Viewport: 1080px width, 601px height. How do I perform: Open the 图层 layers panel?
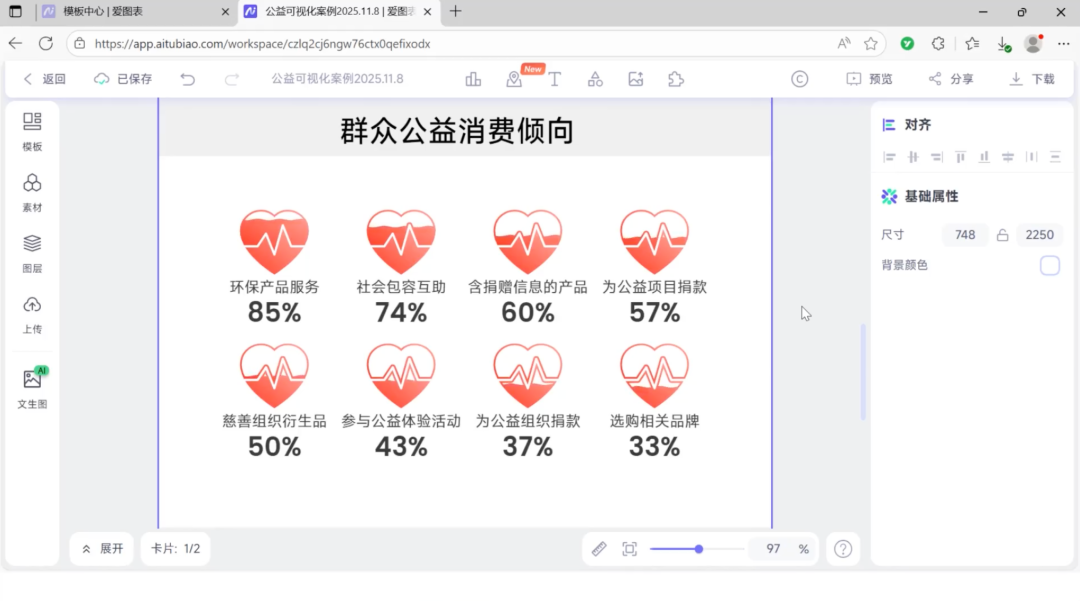pos(32,254)
